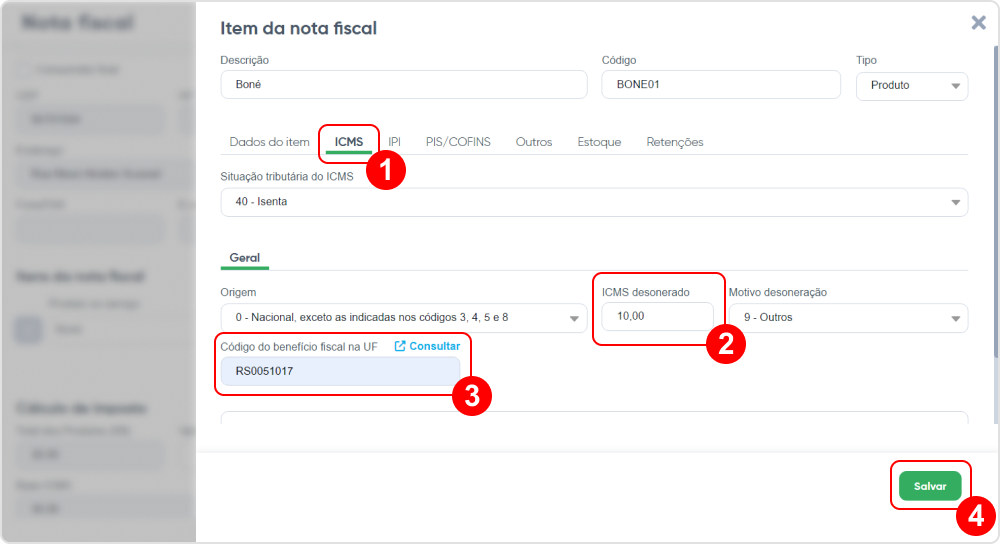
Task: Switch to the Outros tab
Action: (534, 142)
